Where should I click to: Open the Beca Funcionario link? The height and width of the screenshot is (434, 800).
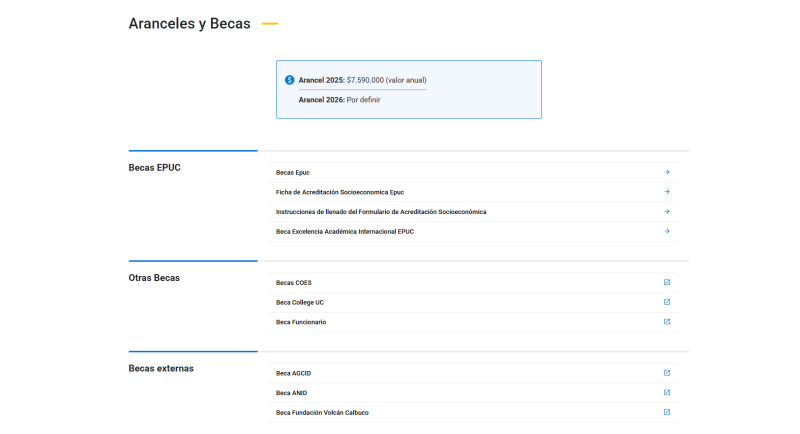(x=301, y=322)
